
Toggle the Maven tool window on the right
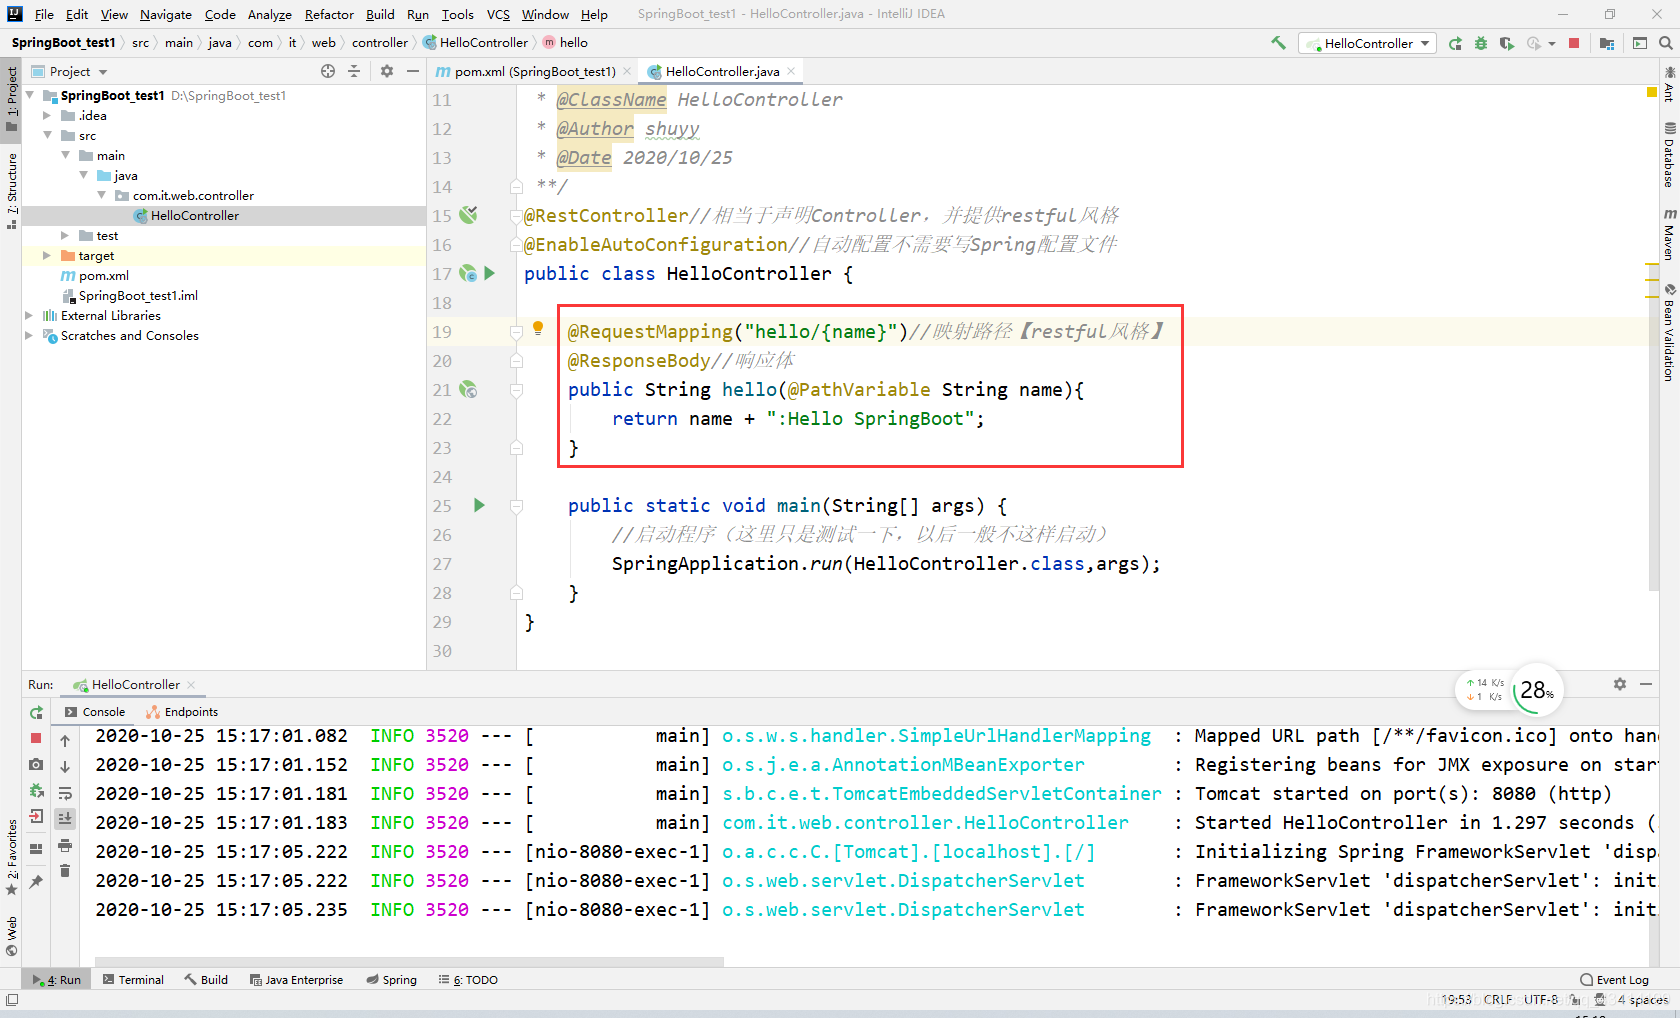point(1669,234)
